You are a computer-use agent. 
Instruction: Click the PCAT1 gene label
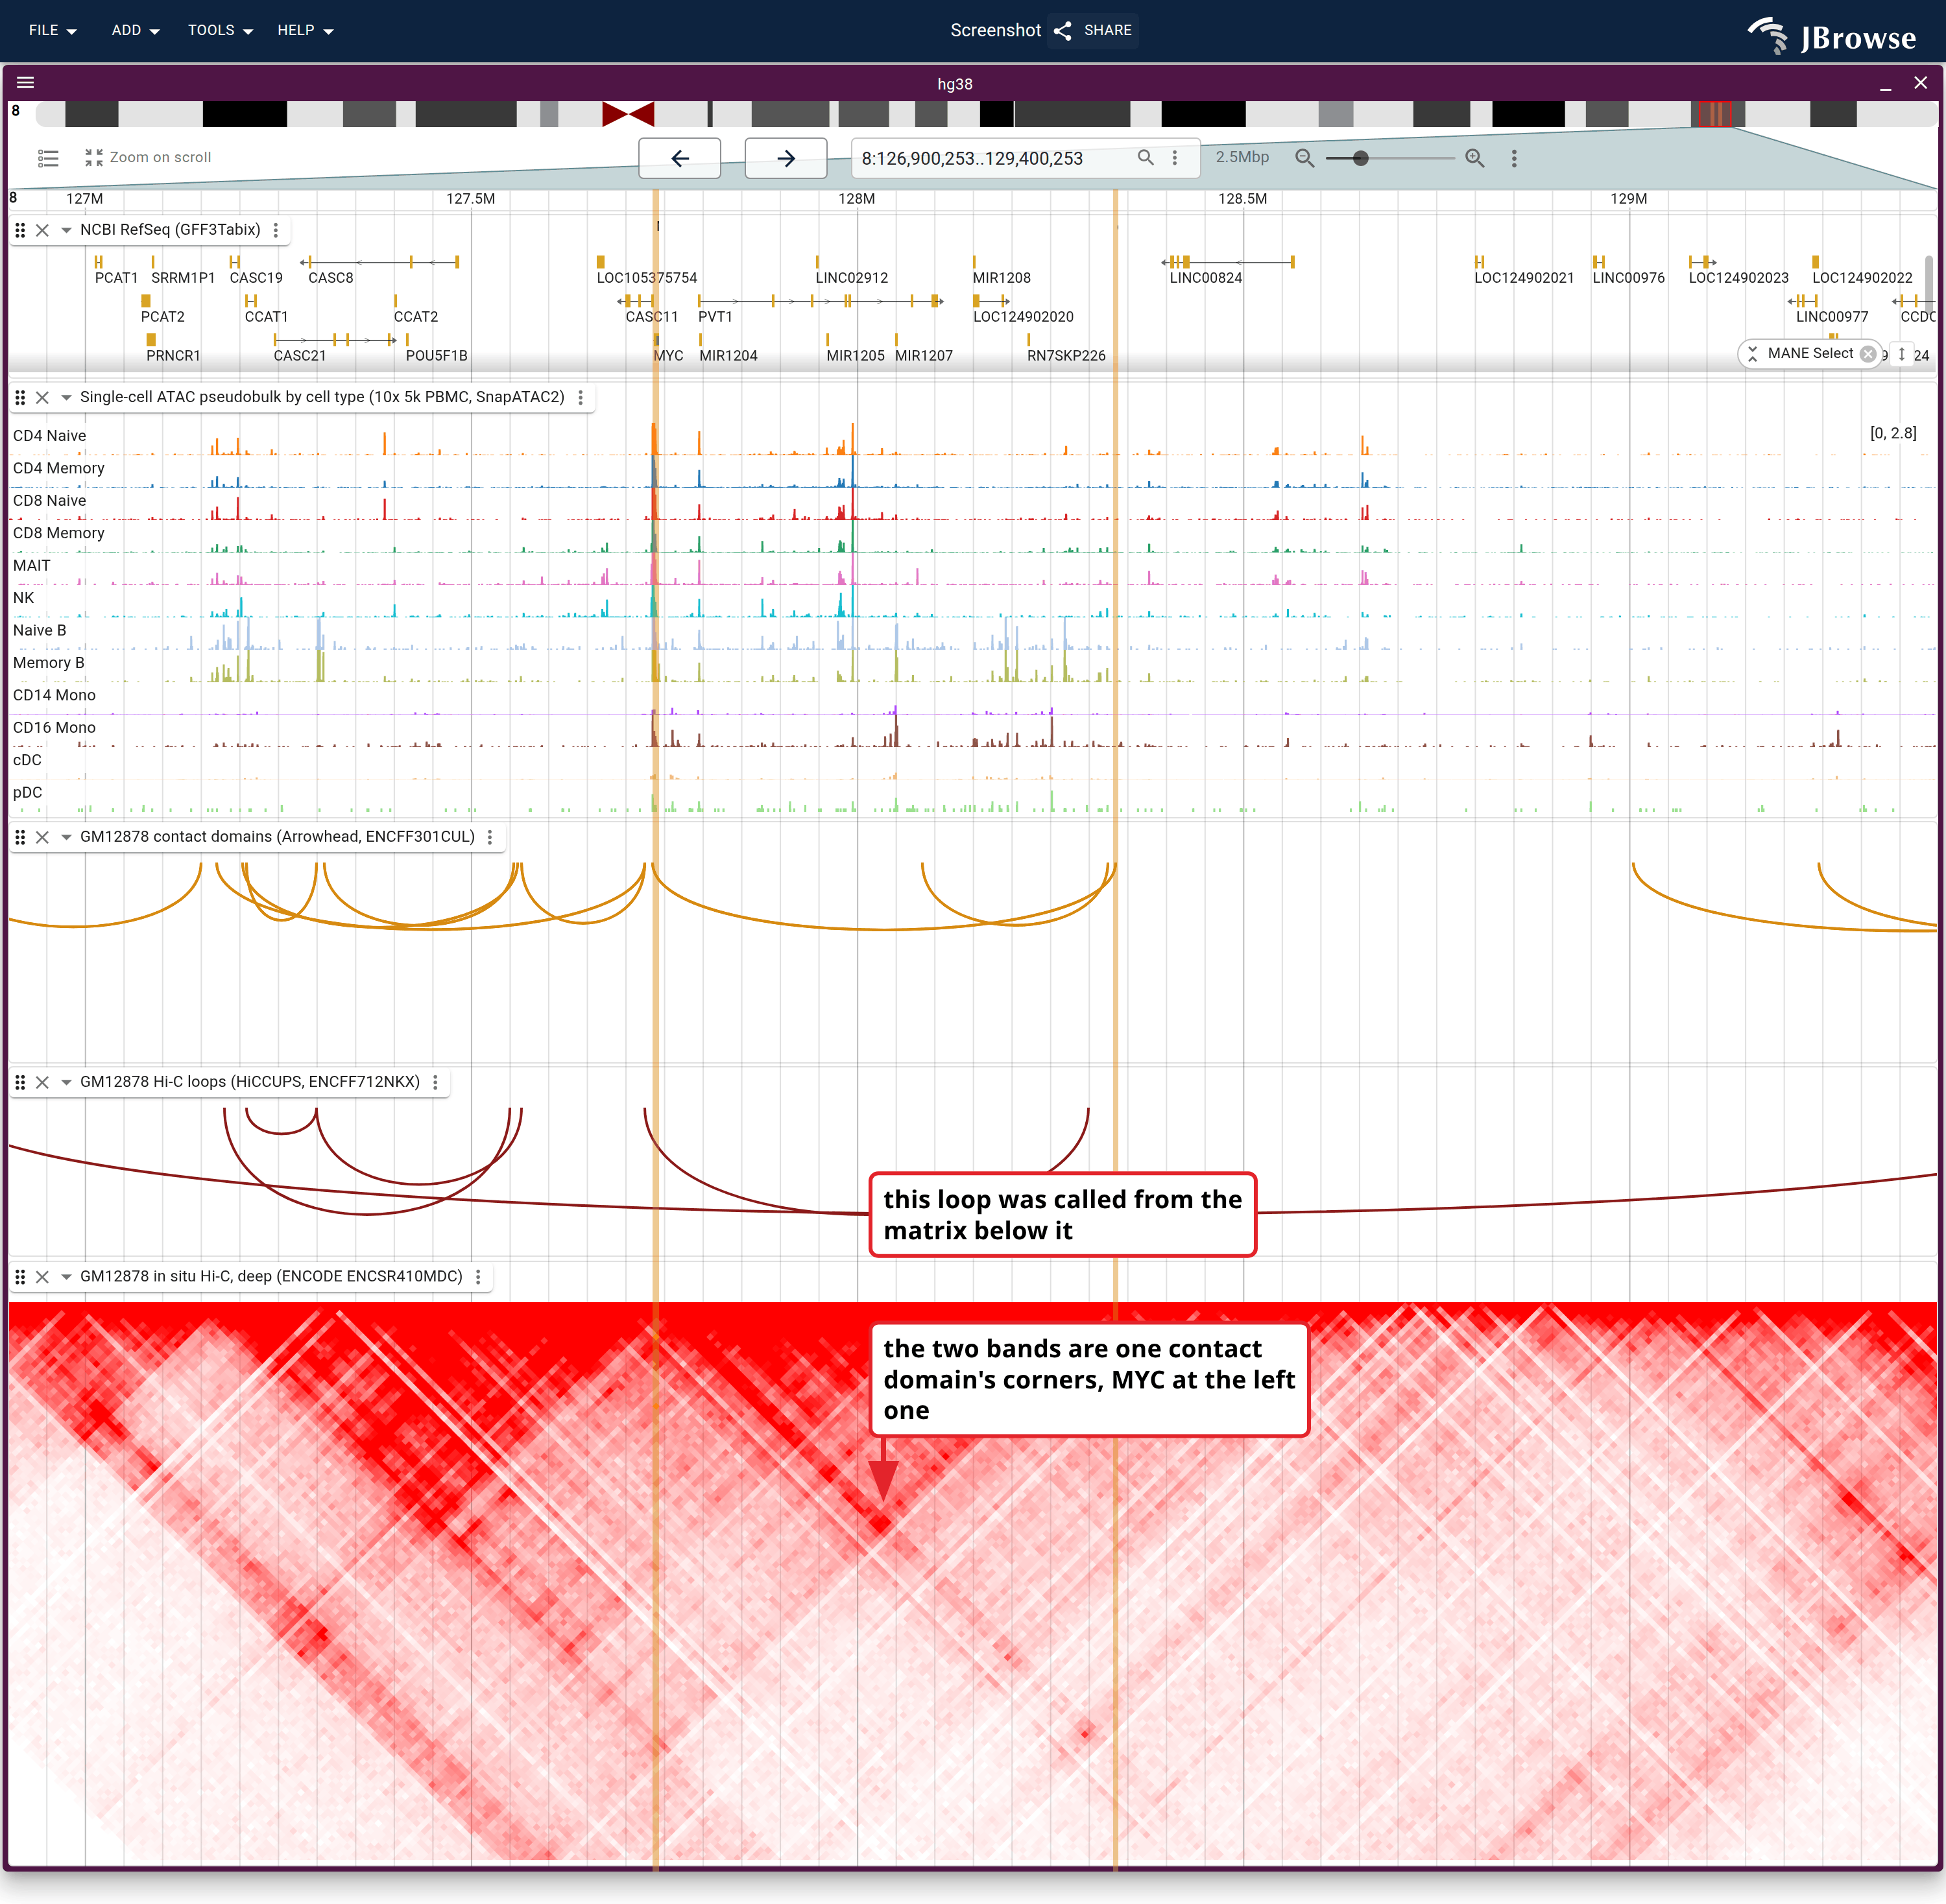116,278
